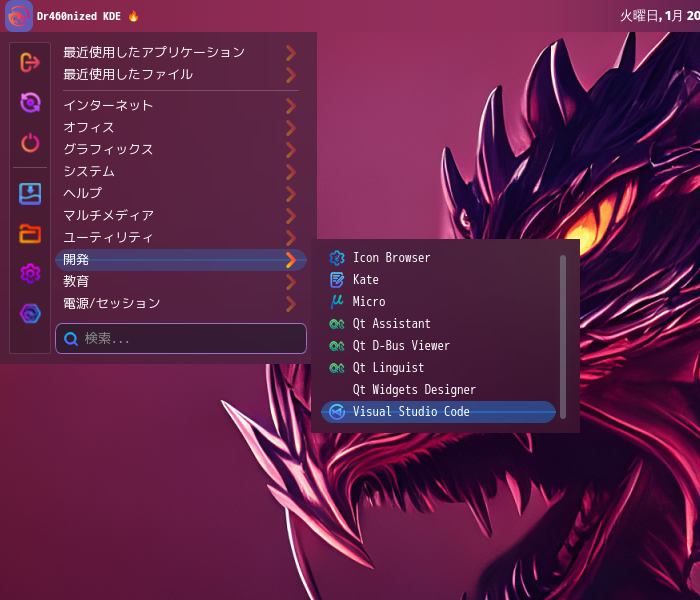Image resolution: width=700 pixels, height=600 pixels.
Task: Click the Visual Studio Code icon
Action: click(337, 412)
